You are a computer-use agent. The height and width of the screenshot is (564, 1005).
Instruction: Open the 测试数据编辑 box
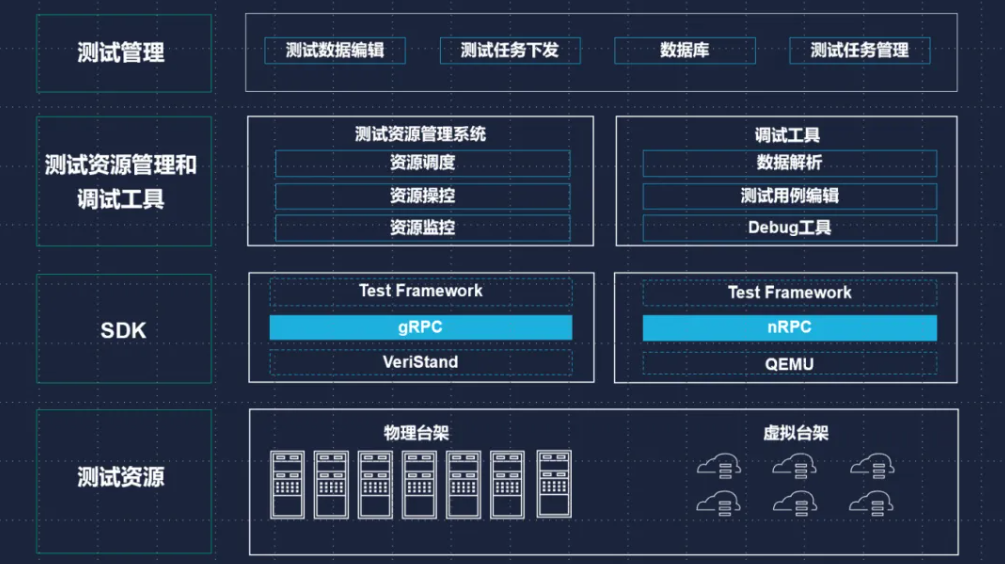pyautogui.click(x=334, y=50)
